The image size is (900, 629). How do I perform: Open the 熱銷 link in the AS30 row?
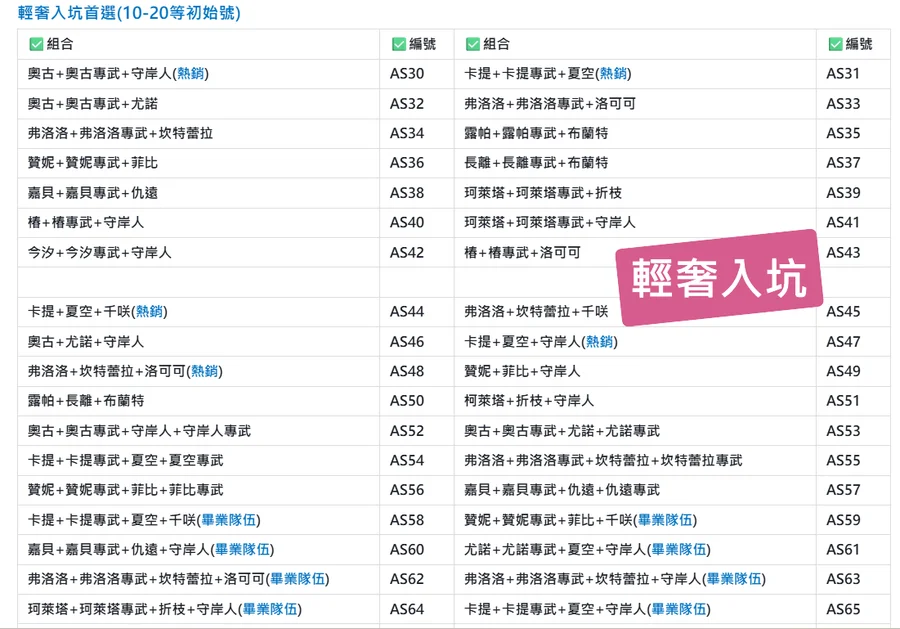(192, 74)
